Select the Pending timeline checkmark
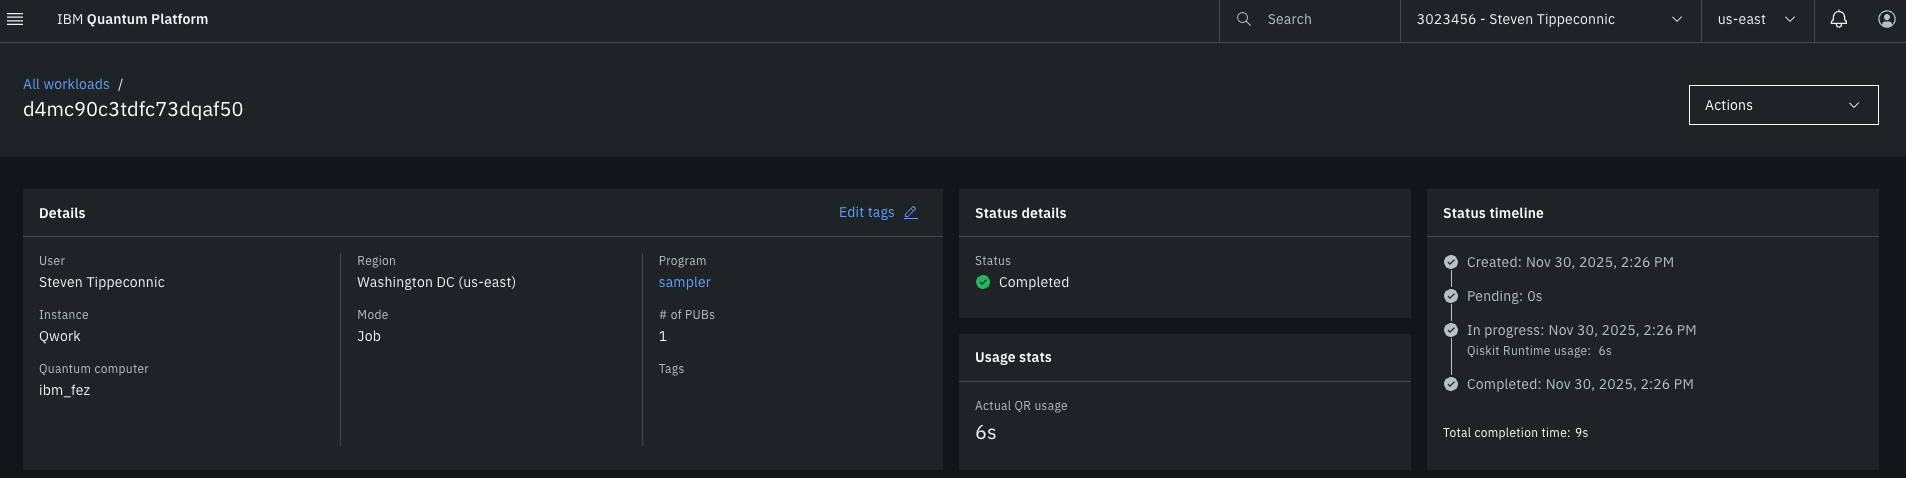The height and width of the screenshot is (478, 1906). coord(1451,296)
